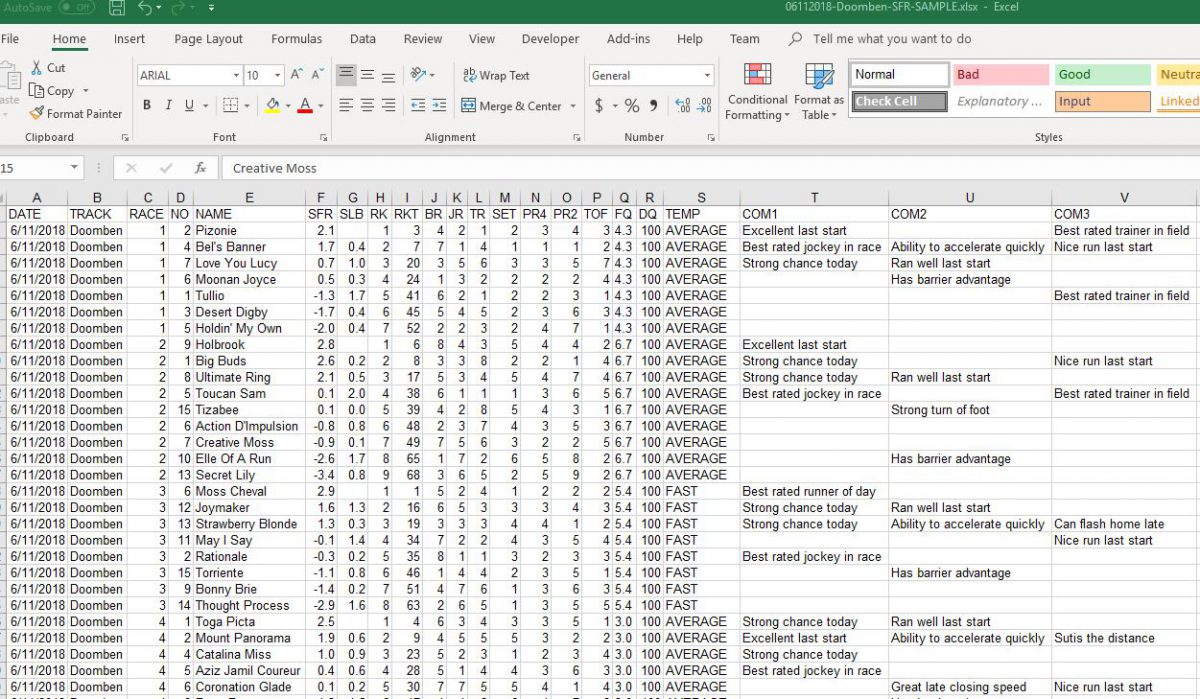Click inside the formula bar showing Creative Moss
The image size is (1200, 699).
[x=400, y=168]
